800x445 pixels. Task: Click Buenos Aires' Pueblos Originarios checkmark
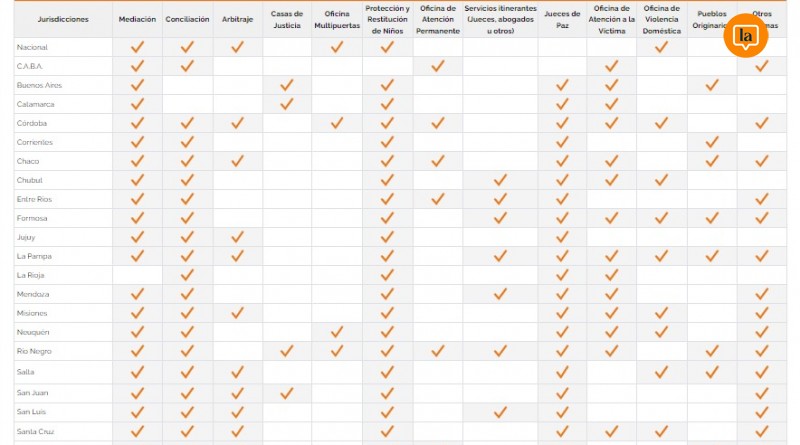[x=712, y=85]
